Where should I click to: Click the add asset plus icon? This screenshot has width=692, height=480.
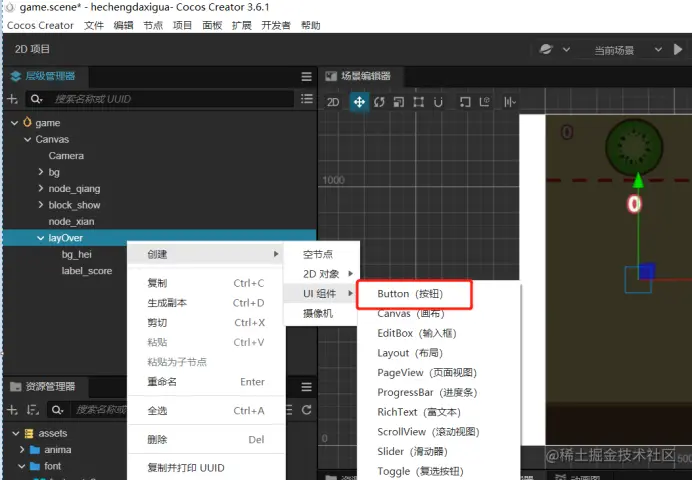pyautogui.click(x=12, y=410)
